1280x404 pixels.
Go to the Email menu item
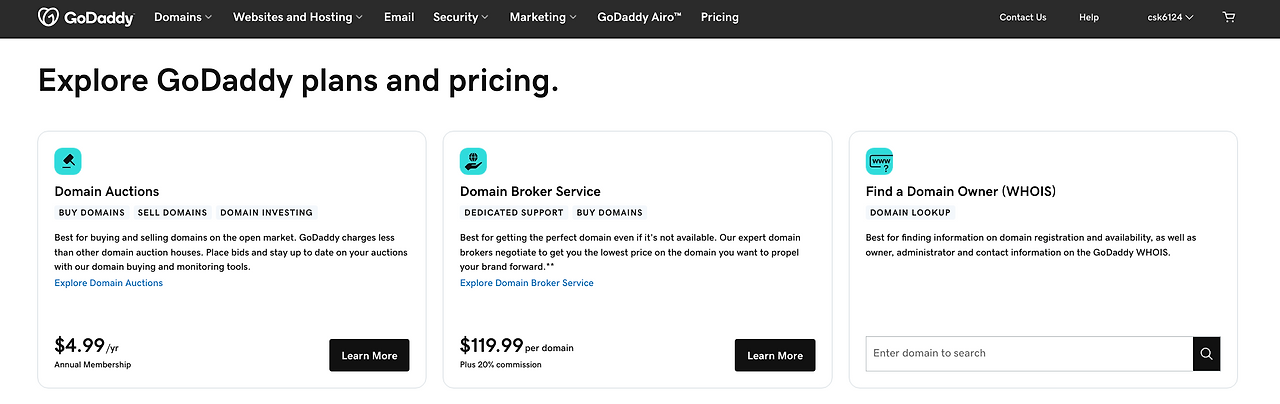[x=399, y=17]
